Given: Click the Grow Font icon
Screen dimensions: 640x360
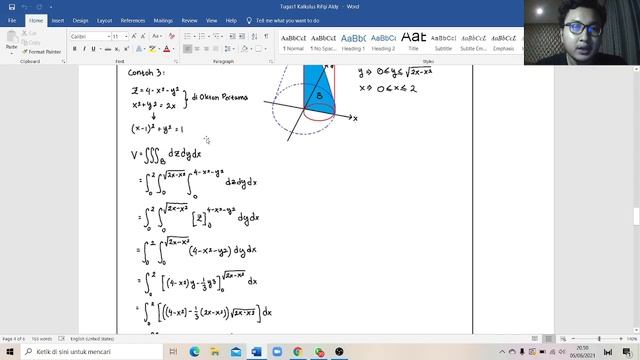Looking at the screenshot, I should tap(134, 36).
